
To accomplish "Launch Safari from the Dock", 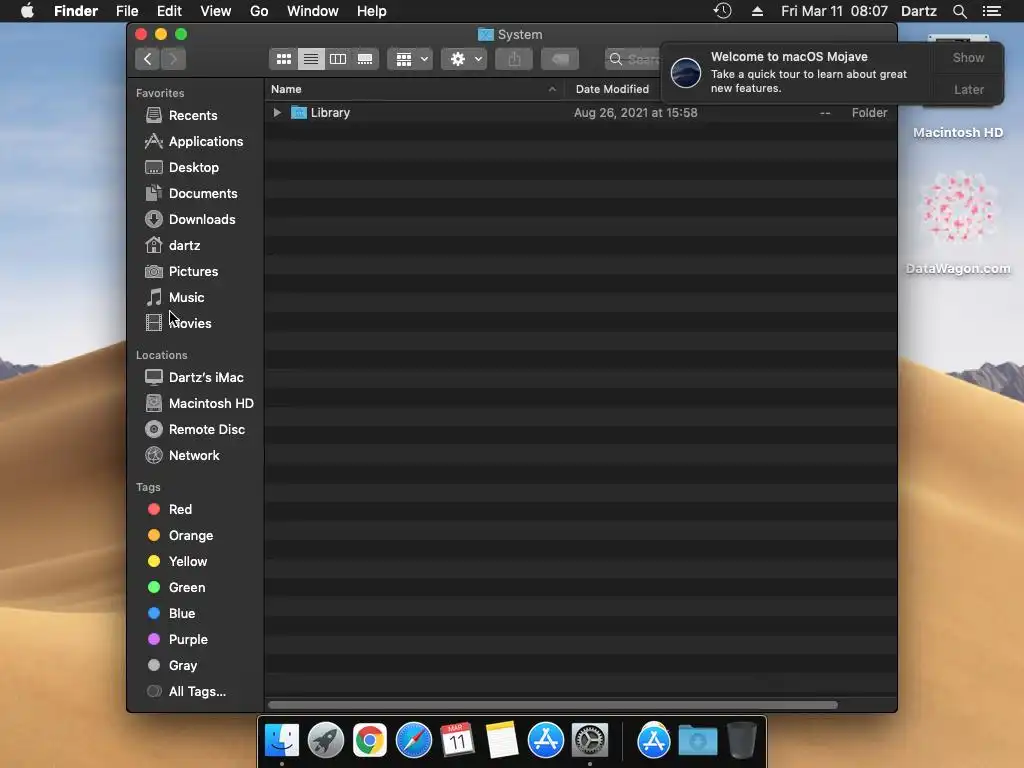I will (413, 740).
